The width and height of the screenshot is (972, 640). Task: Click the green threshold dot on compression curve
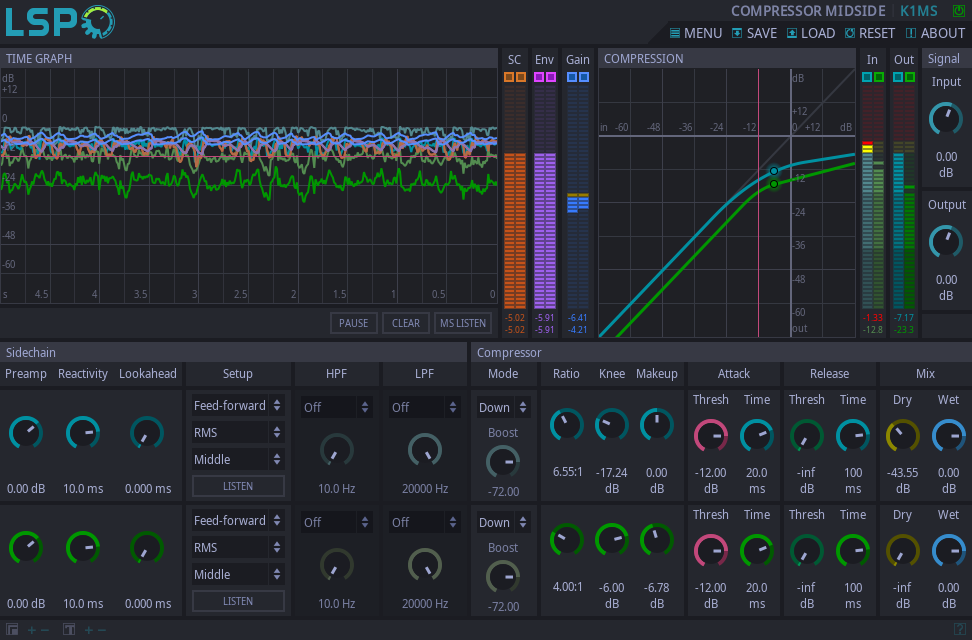pyautogui.click(x=774, y=184)
